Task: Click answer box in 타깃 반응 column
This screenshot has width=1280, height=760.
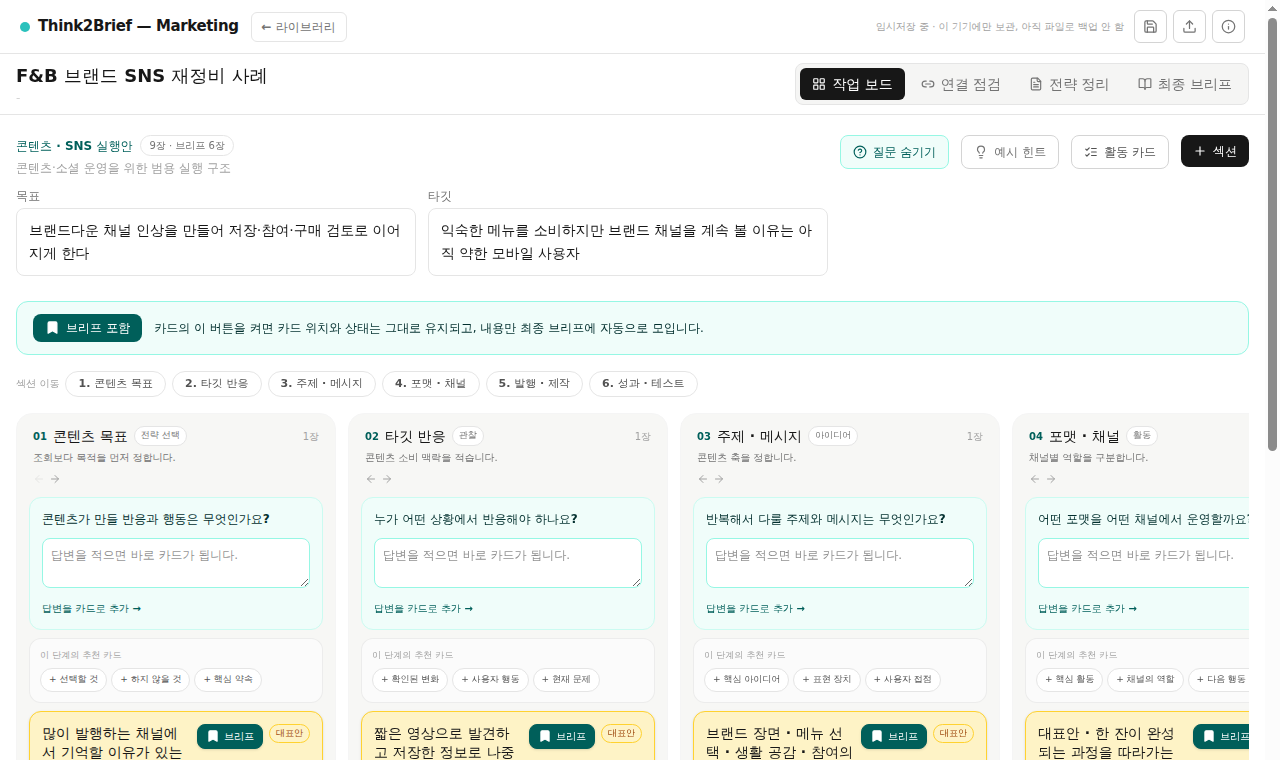Action: 508,563
